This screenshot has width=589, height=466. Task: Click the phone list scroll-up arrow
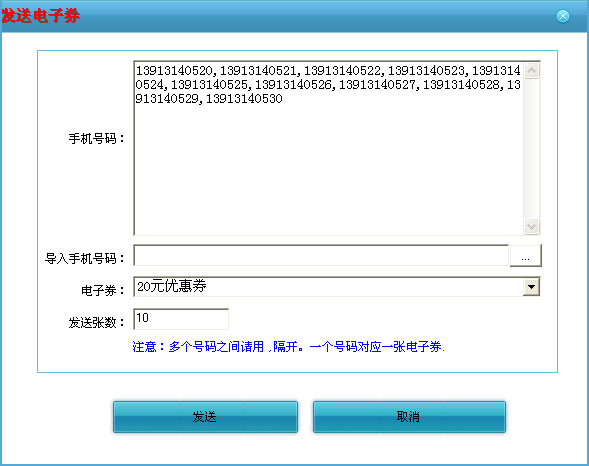point(531,71)
